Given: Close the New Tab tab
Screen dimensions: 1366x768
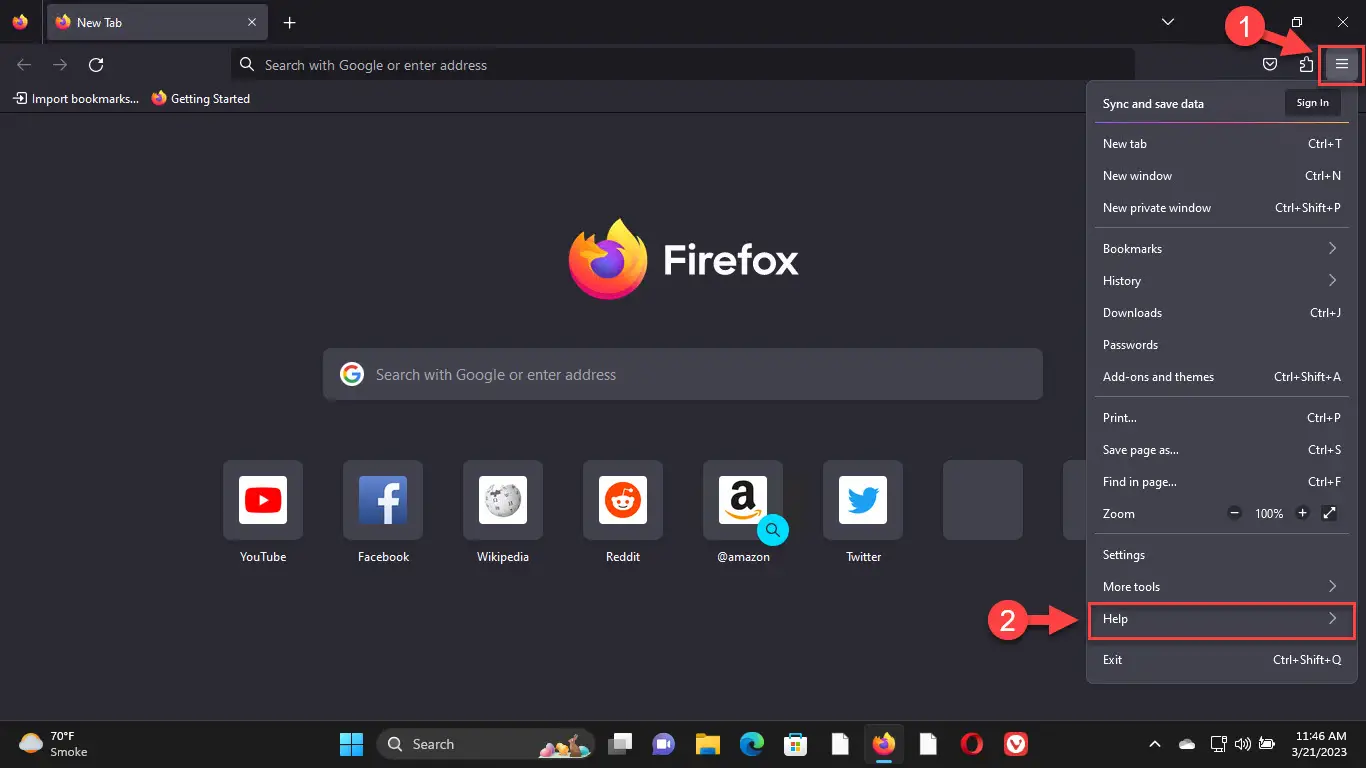Looking at the screenshot, I should click(252, 22).
